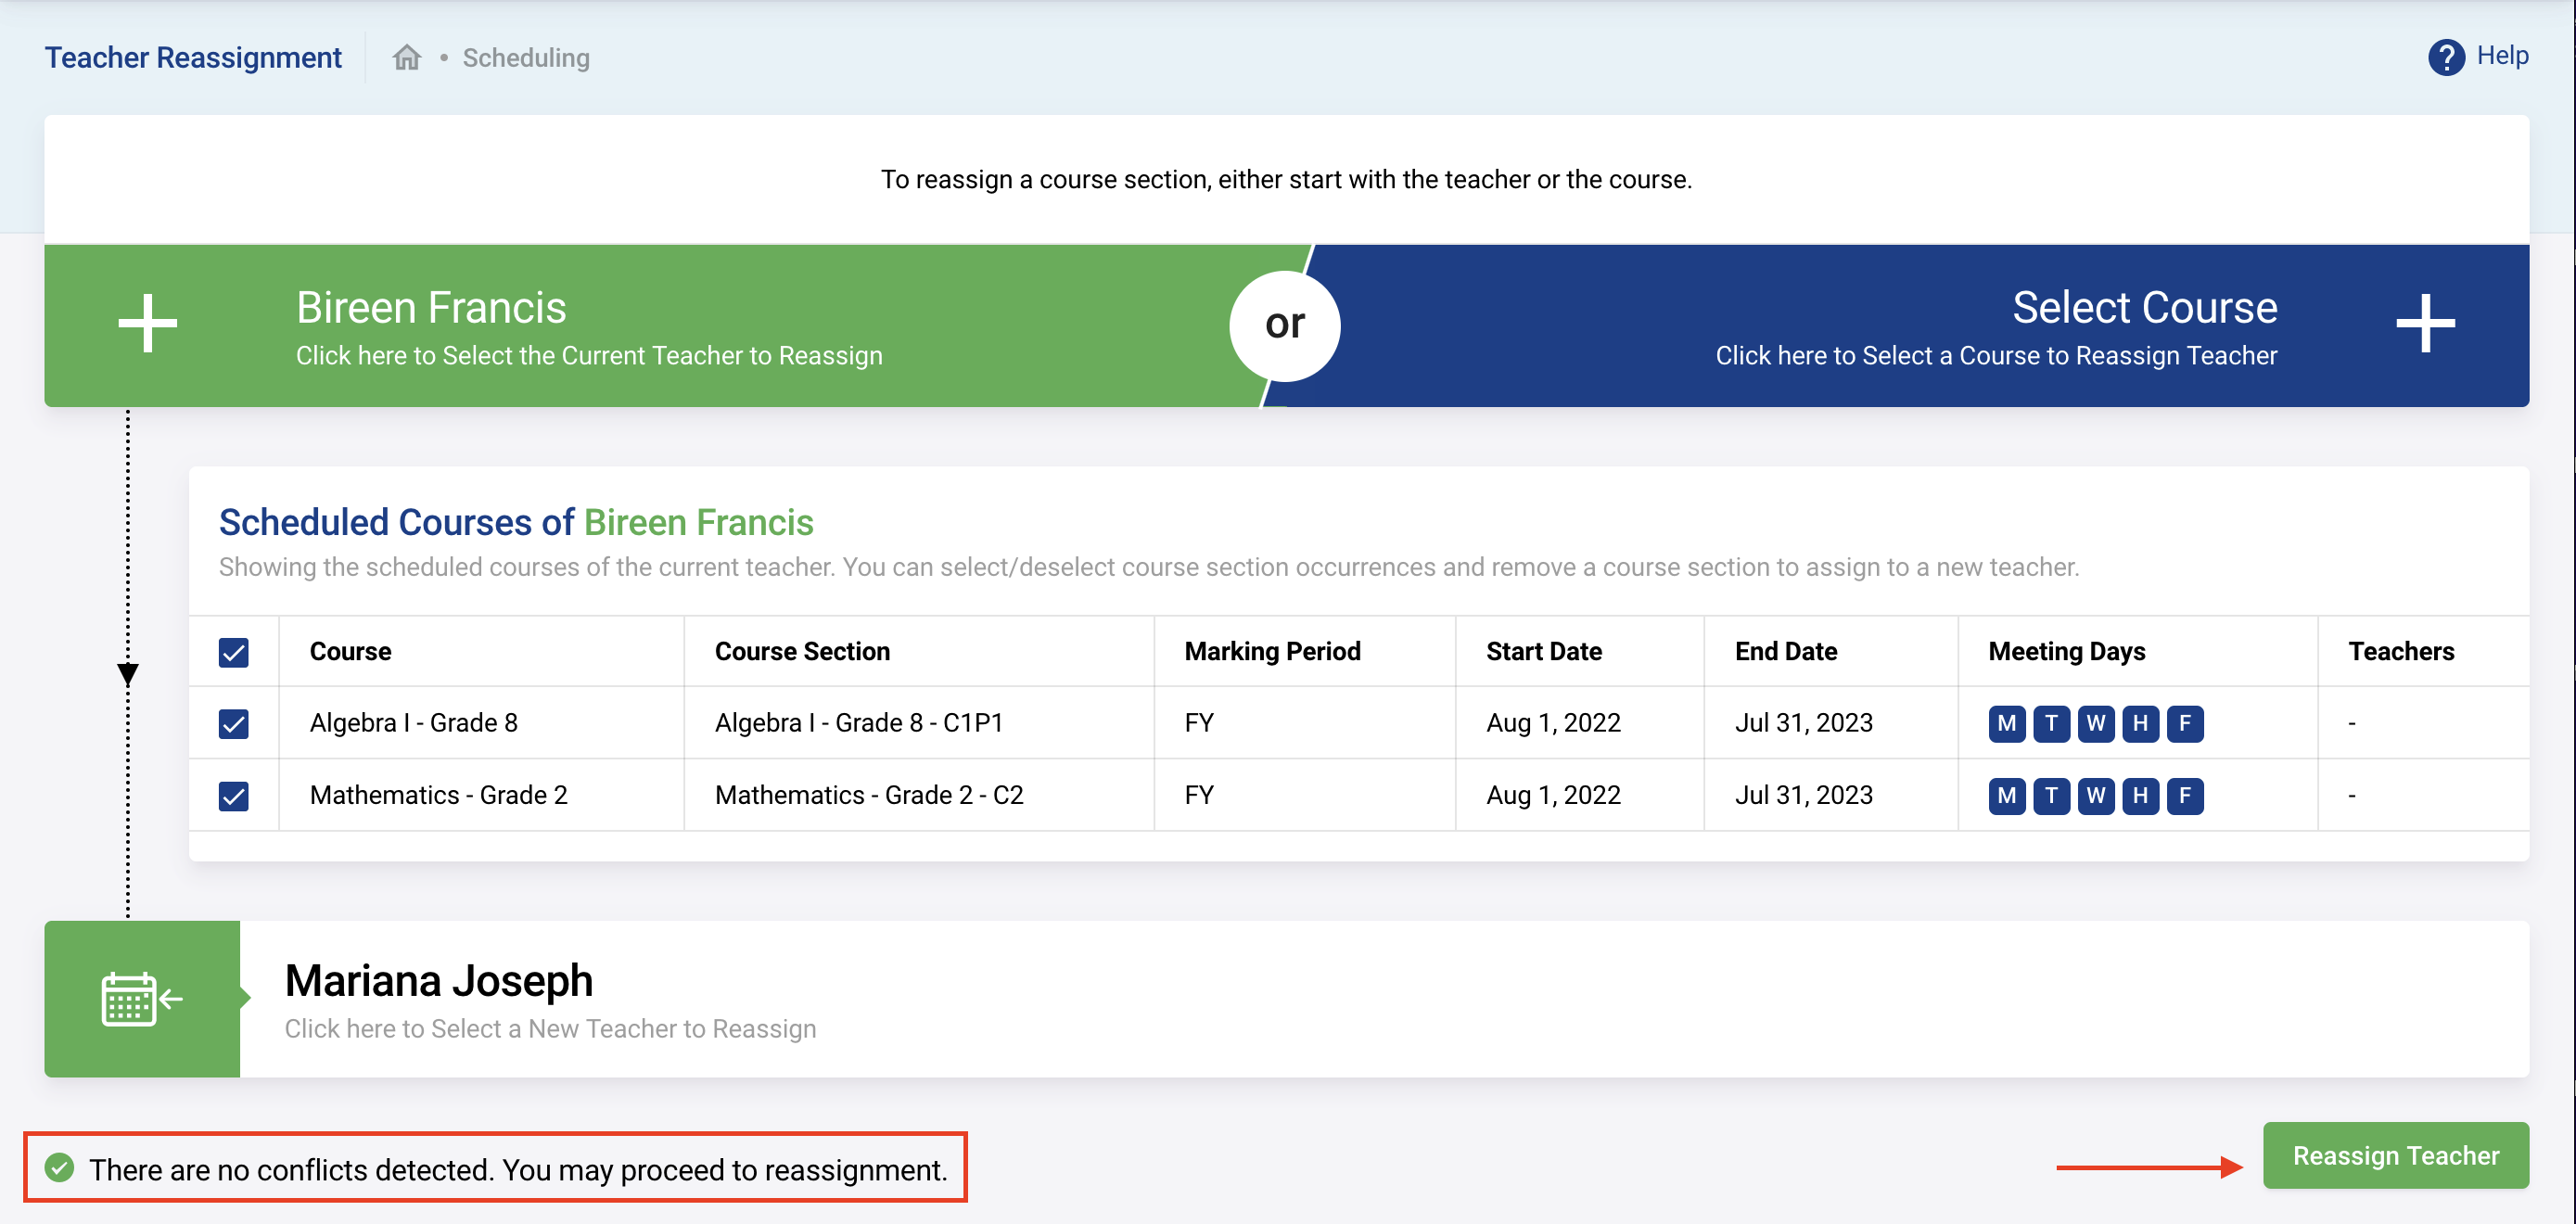This screenshot has width=2576, height=1224.
Task: Uncheck the Algebra I - Grade 8 checkbox
Action: (233, 723)
